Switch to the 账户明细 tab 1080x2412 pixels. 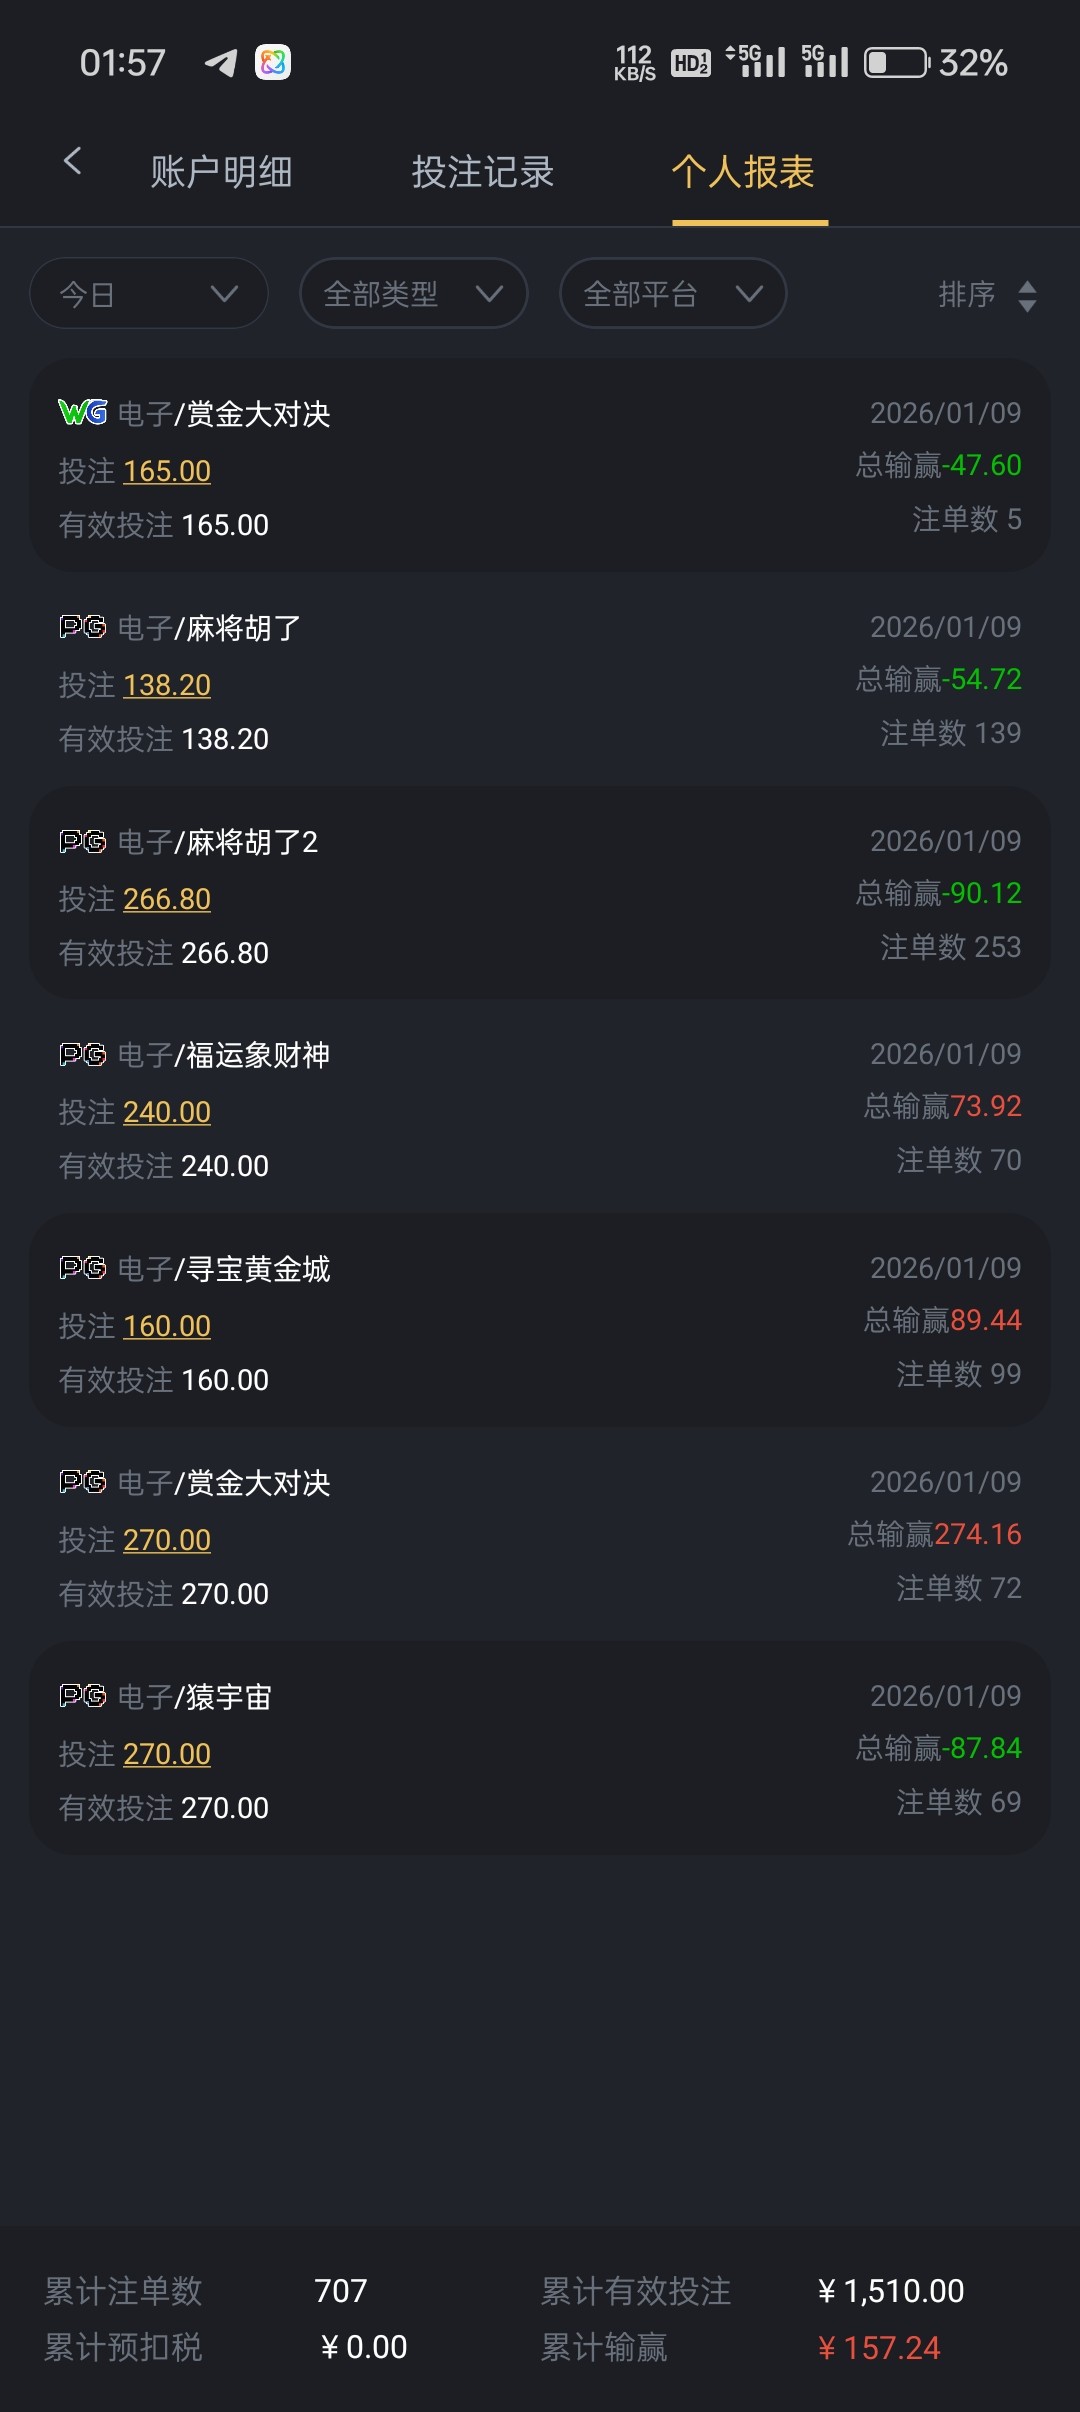[221, 172]
